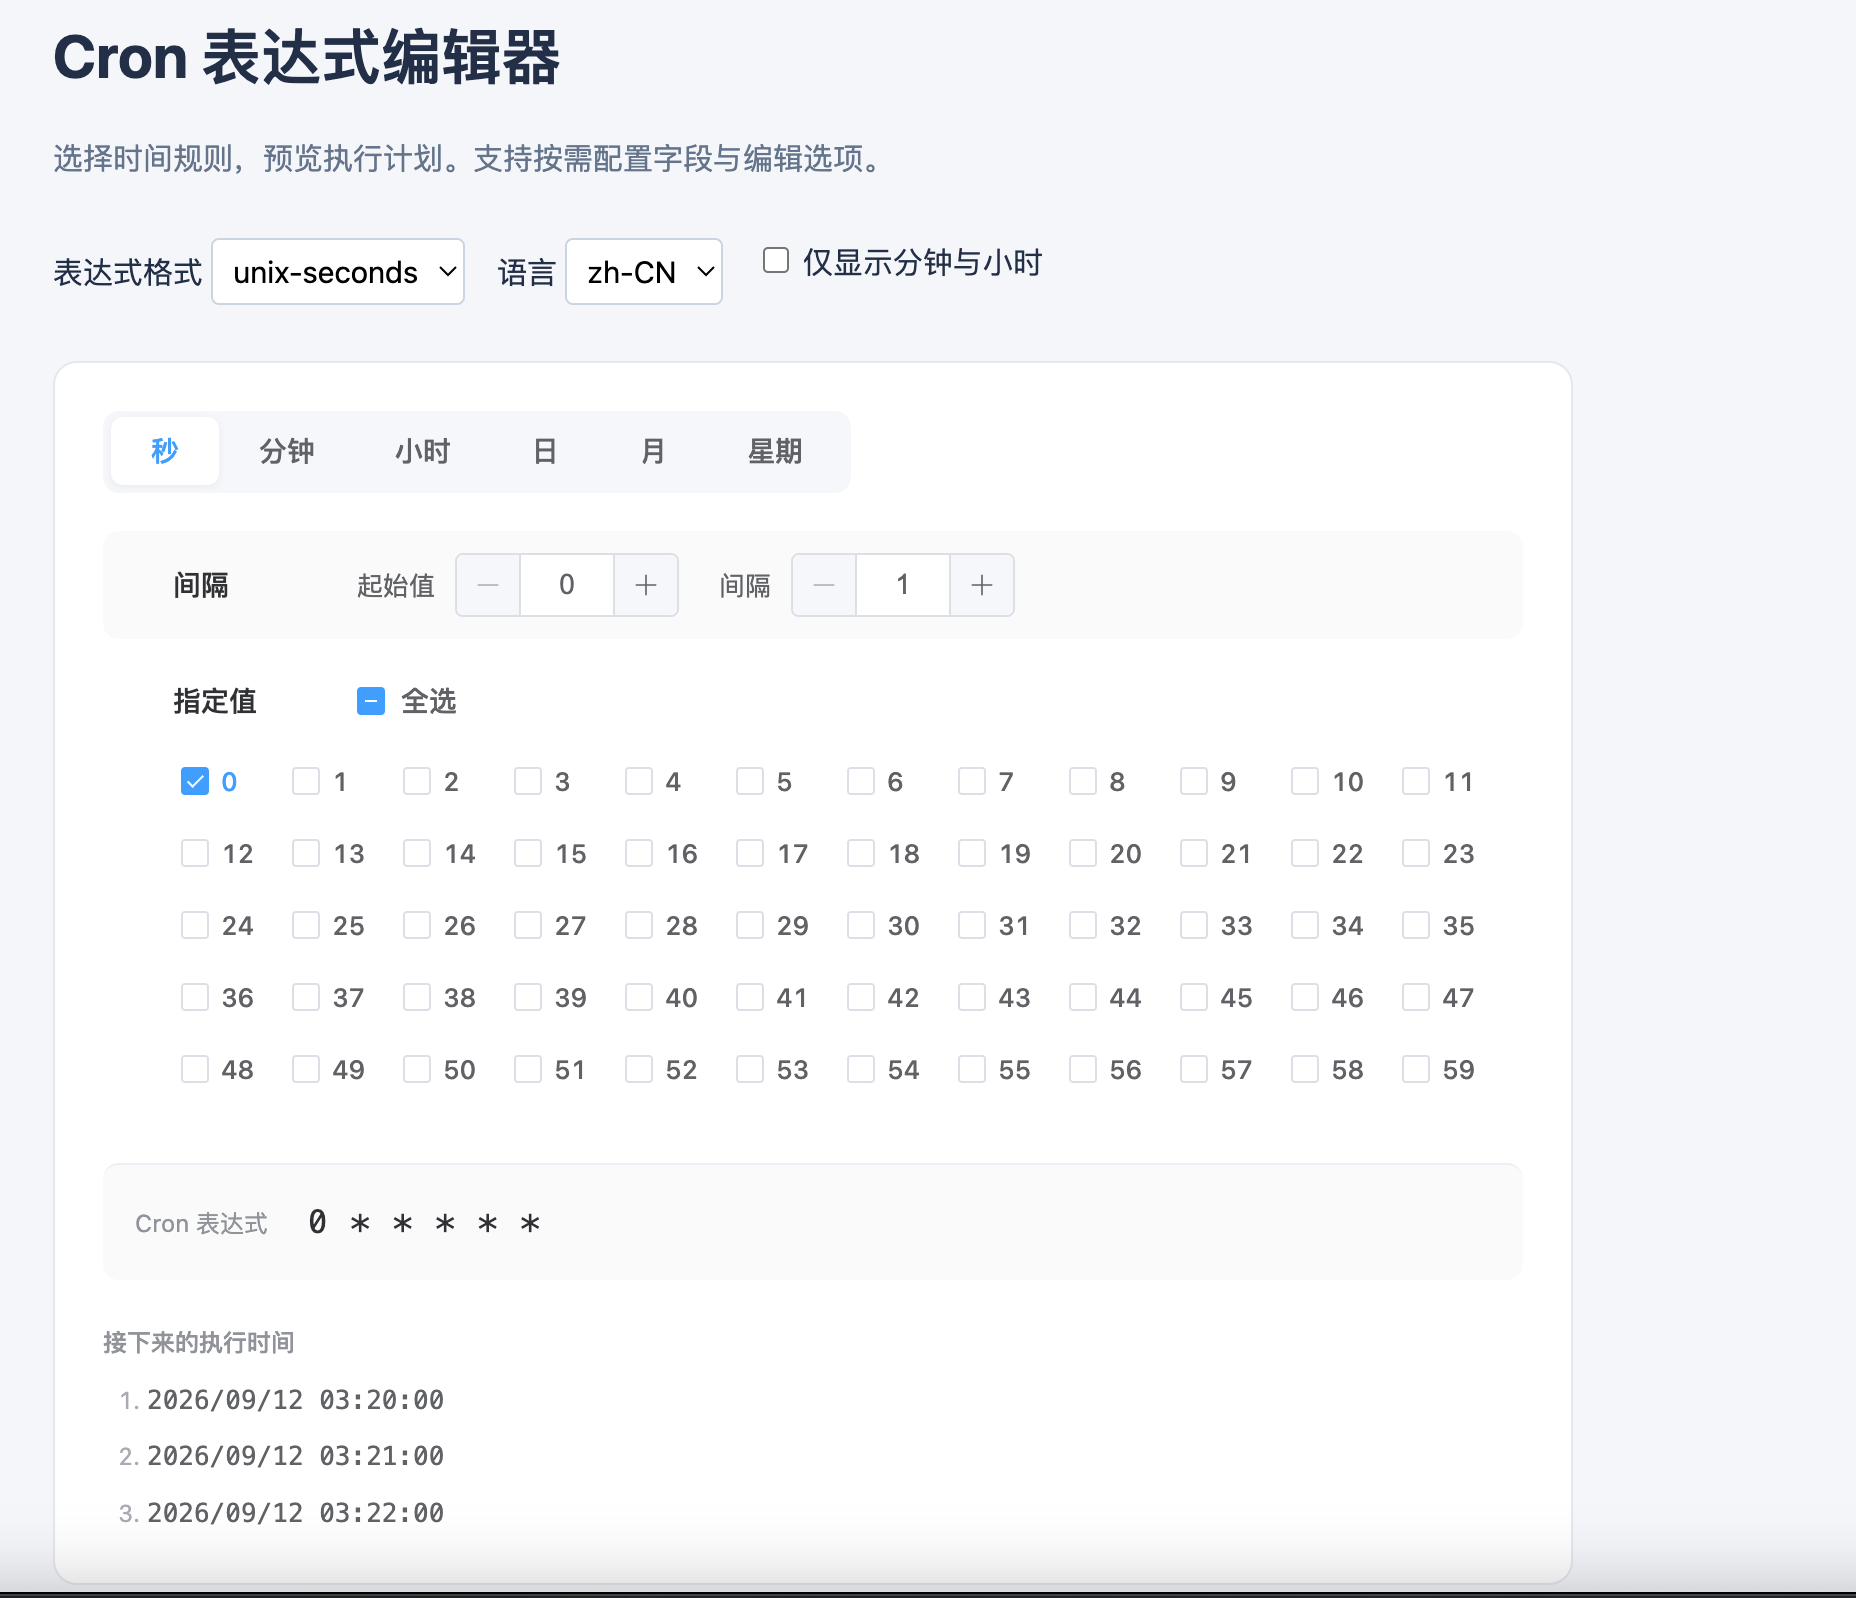Click the cron expression text 0 * * * * *

pyautogui.click(x=425, y=1222)
